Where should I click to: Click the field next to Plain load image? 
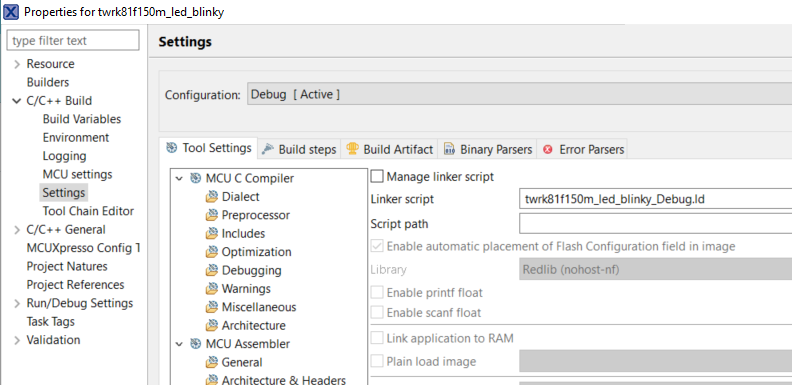coord(655,361)
